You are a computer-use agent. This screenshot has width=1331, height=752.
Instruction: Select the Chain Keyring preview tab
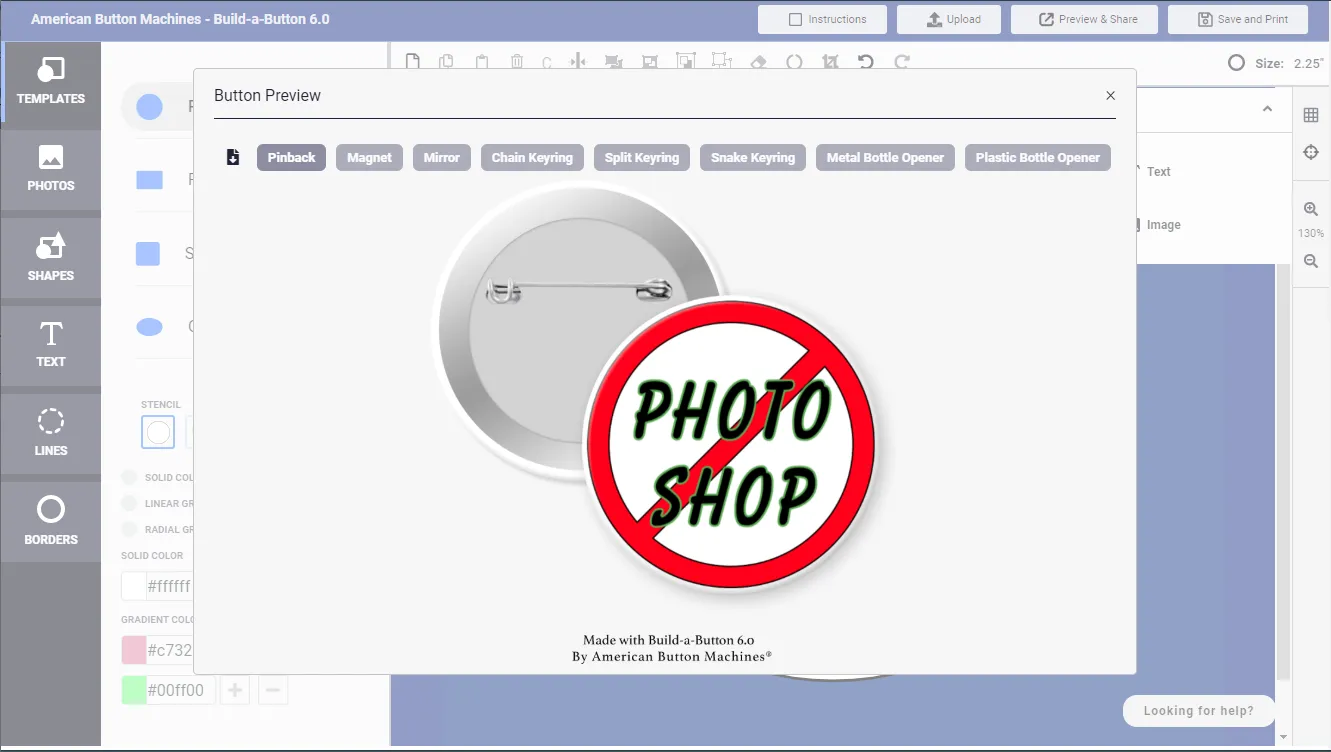(x=532, y=158)
